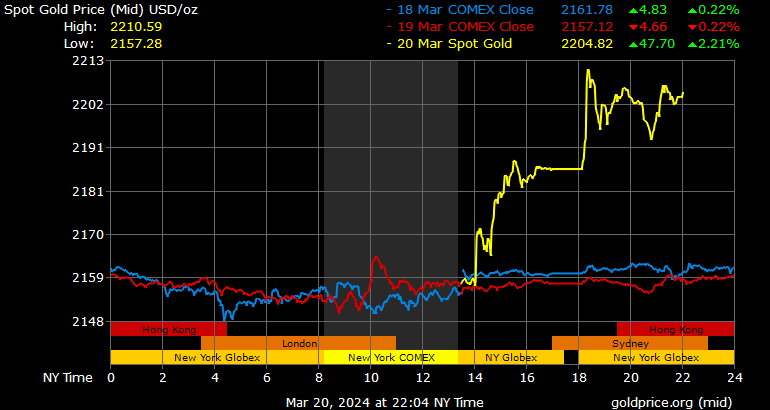Click the green up arrow beside 4.83

click(634, 10)
